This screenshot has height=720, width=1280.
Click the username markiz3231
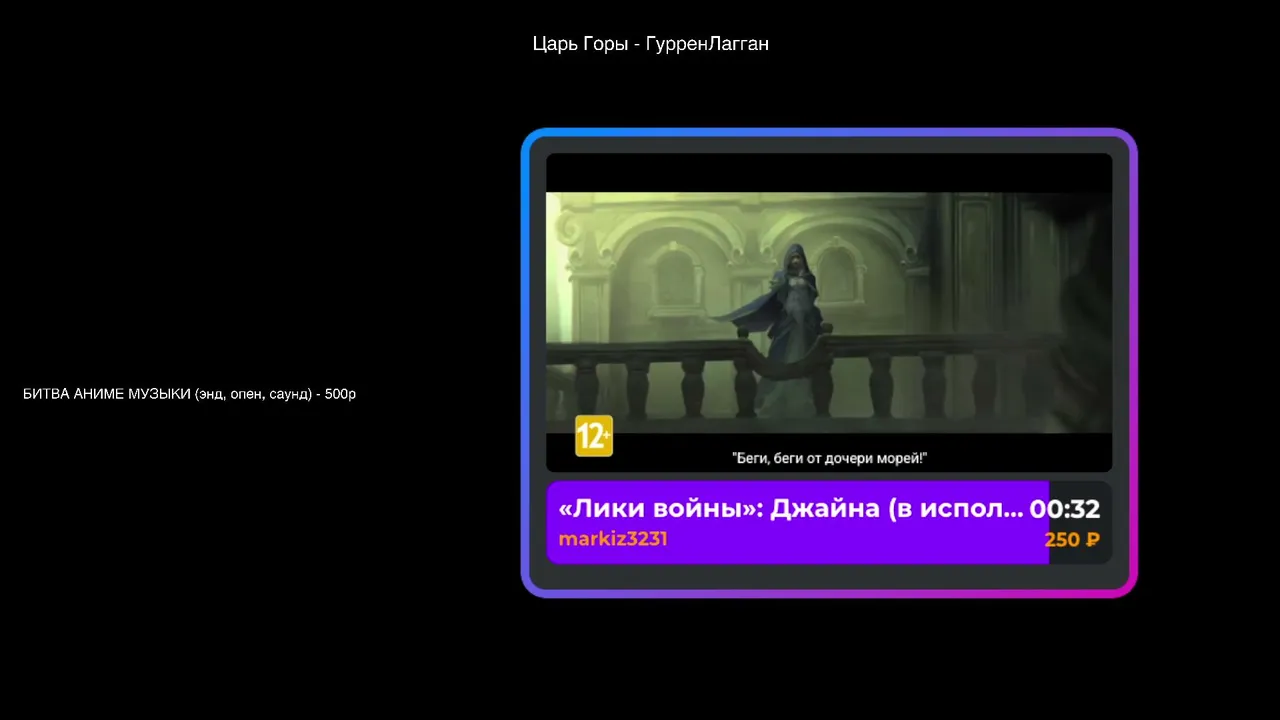[x=613, y=539]
